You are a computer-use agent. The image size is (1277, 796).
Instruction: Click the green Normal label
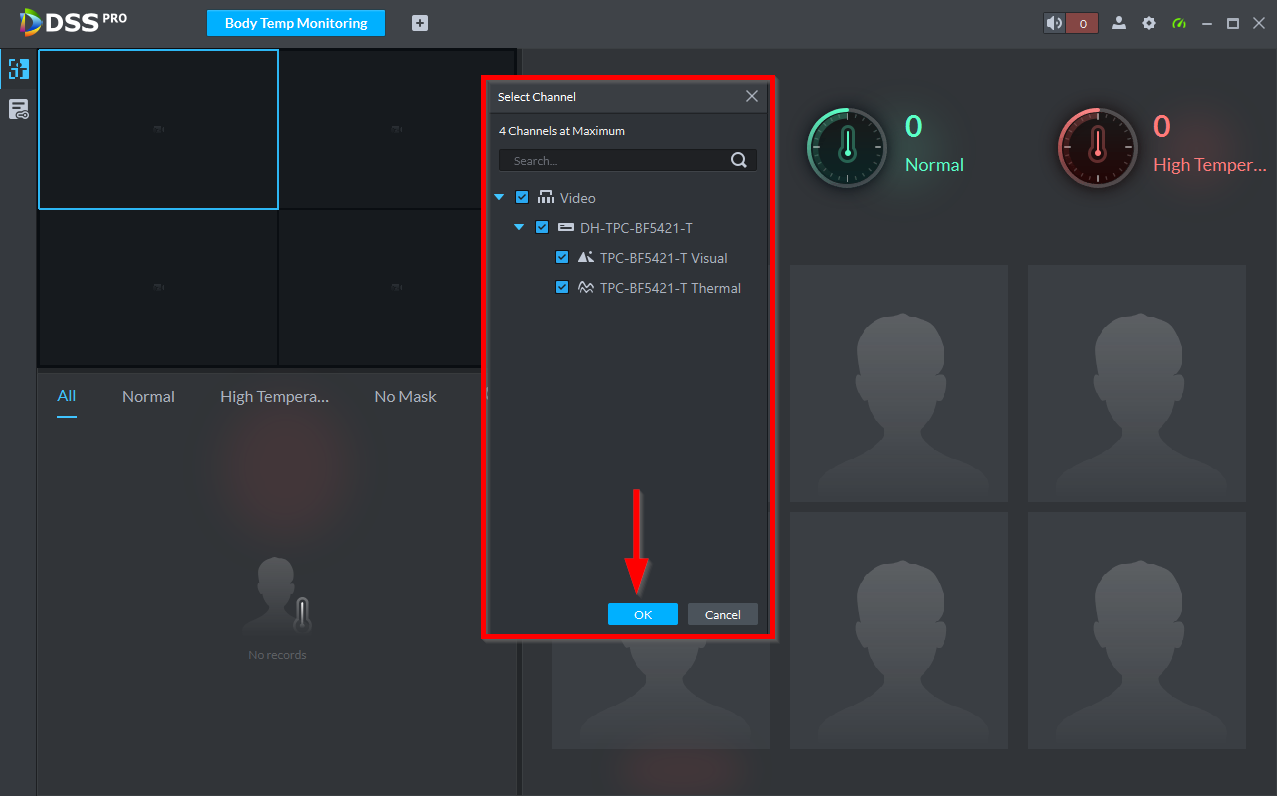pyautogui.click(x=934, y=165)
